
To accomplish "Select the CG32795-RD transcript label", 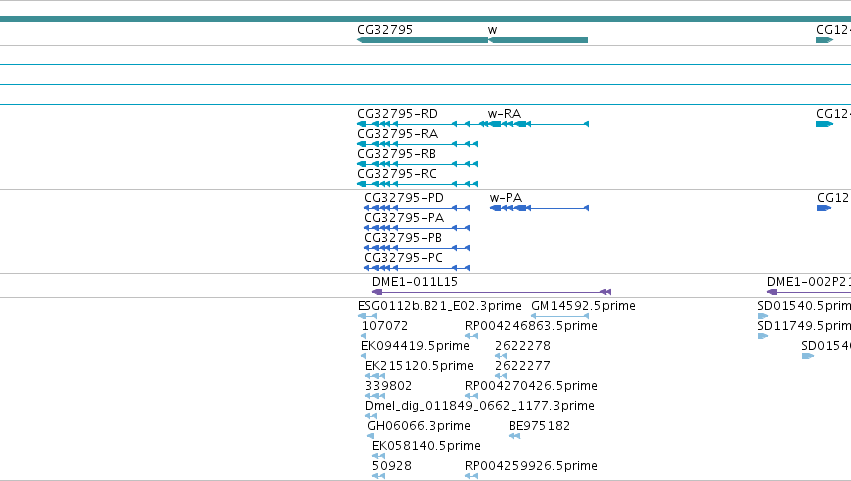I will [397, 114].
